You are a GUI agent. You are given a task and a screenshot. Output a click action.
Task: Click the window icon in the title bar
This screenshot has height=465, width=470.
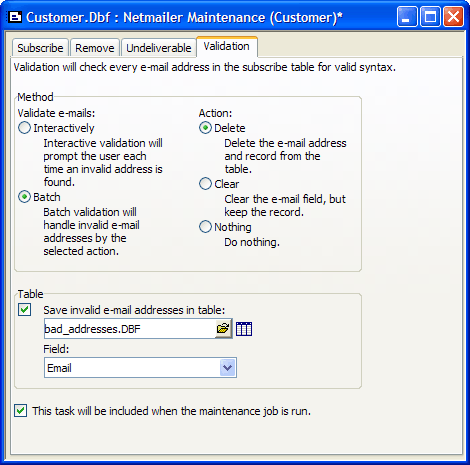(x=15, y=17)
